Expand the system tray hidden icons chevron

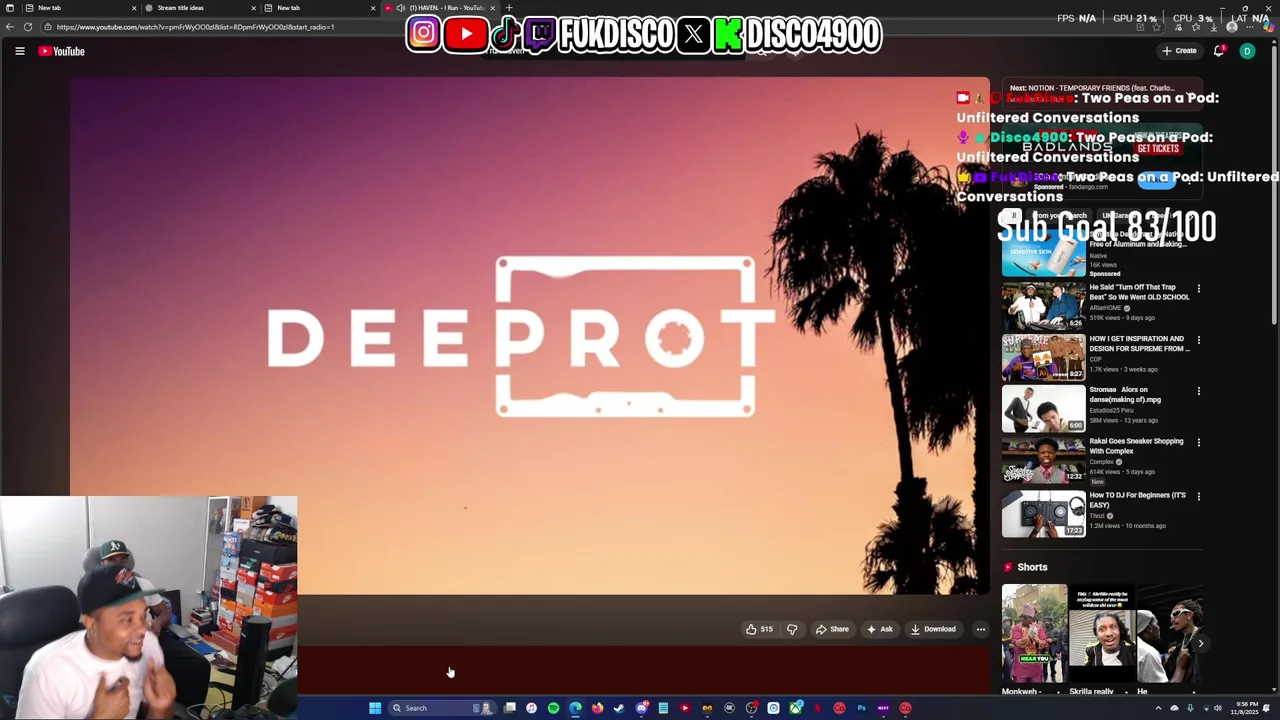1158,708
